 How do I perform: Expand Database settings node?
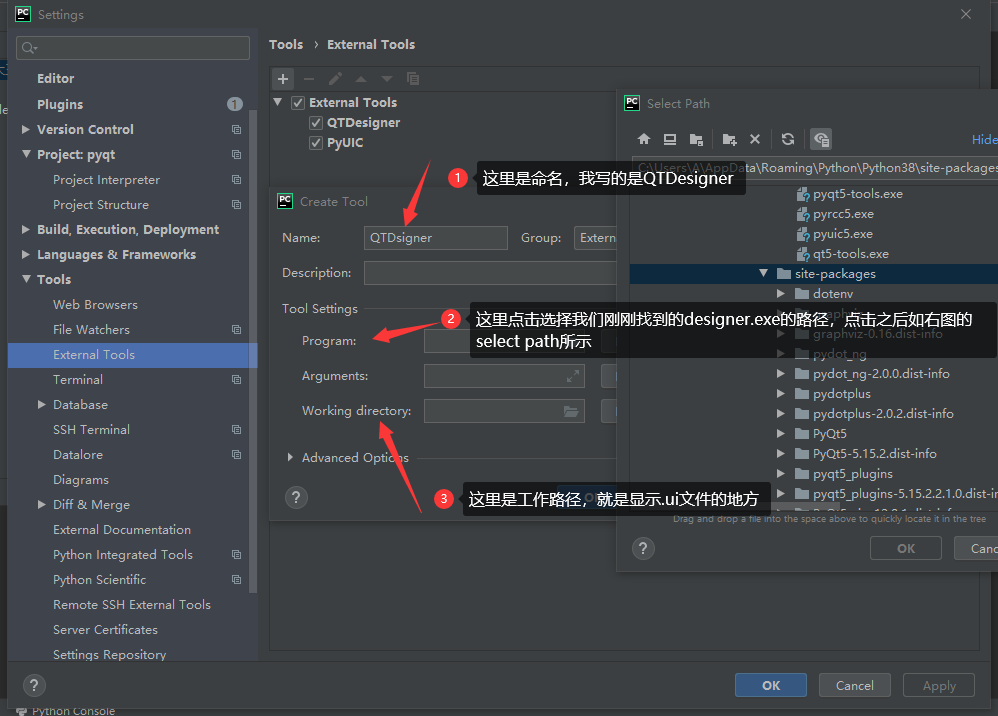point(41,404)
